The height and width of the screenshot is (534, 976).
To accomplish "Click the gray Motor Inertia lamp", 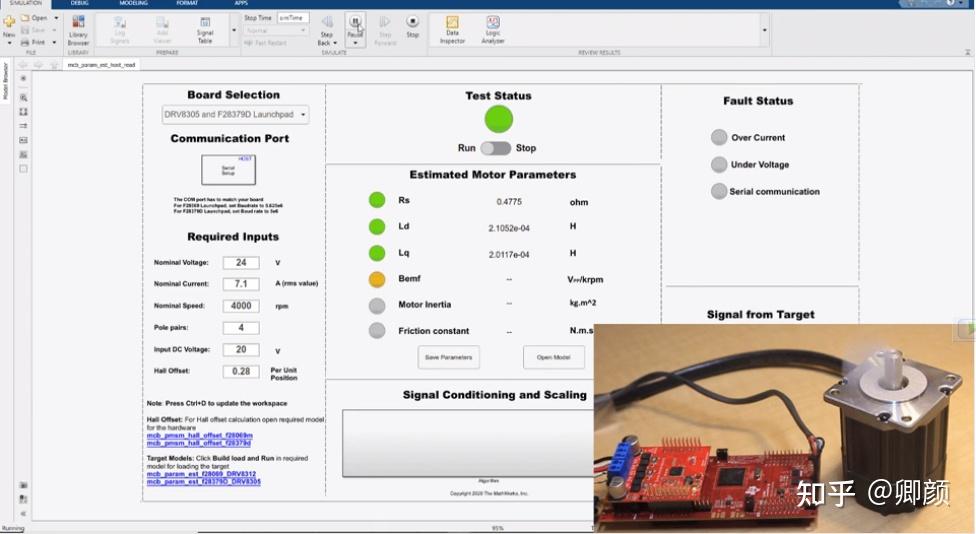I will click(x=377, y=306).
